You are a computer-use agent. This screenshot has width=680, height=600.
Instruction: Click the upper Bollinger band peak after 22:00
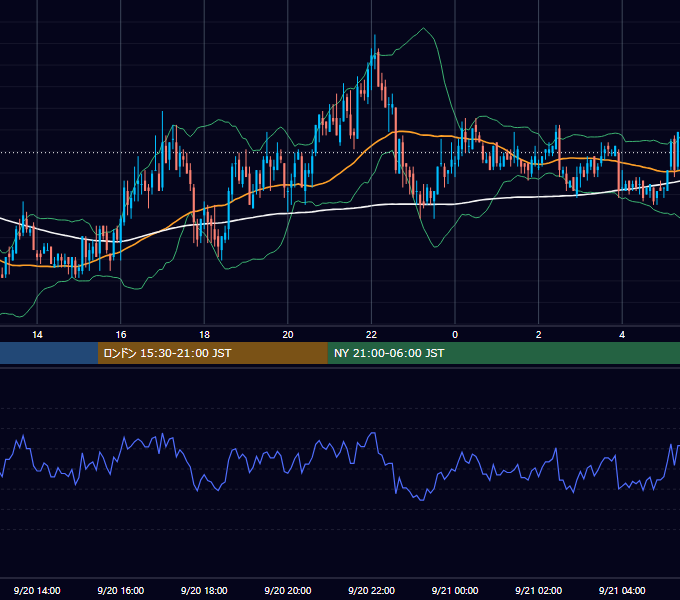tap(424, 29)
